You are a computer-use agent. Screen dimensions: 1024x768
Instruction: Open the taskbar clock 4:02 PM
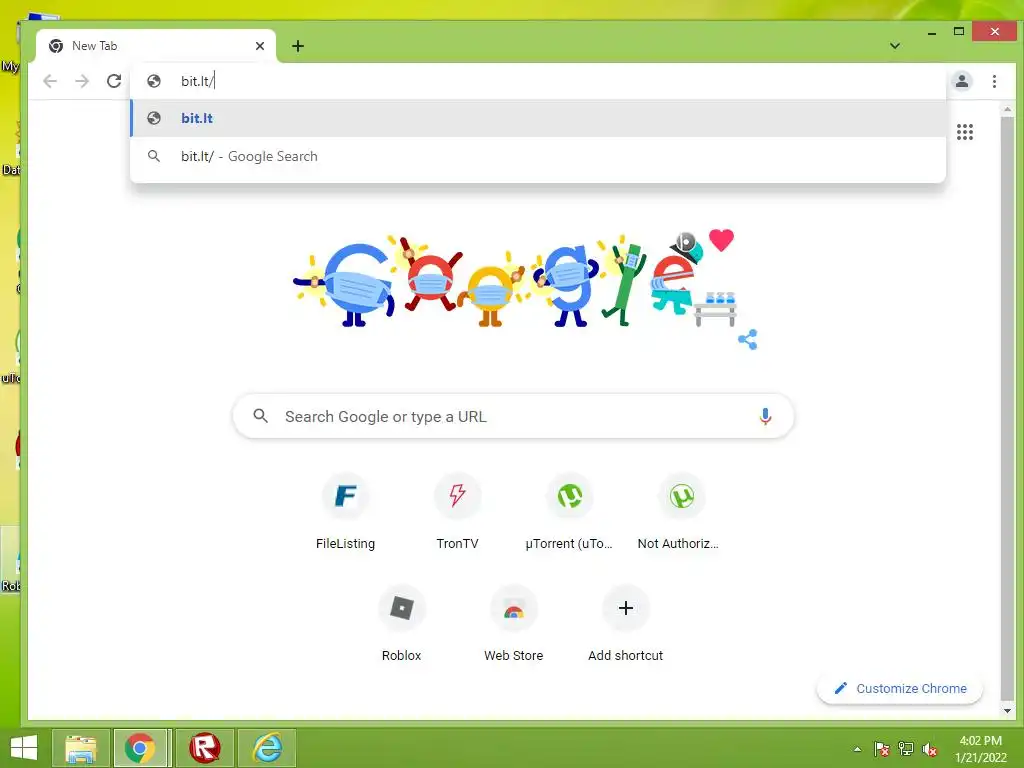[x=981, y=749]
